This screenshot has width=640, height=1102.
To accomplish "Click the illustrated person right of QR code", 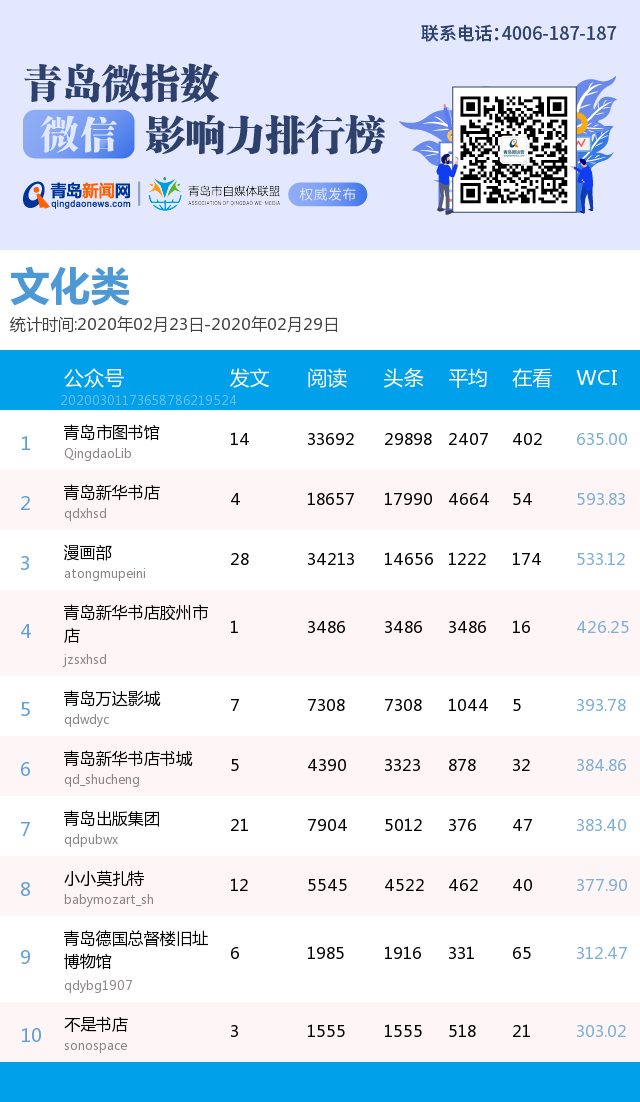I will click(x=585, y=178).
